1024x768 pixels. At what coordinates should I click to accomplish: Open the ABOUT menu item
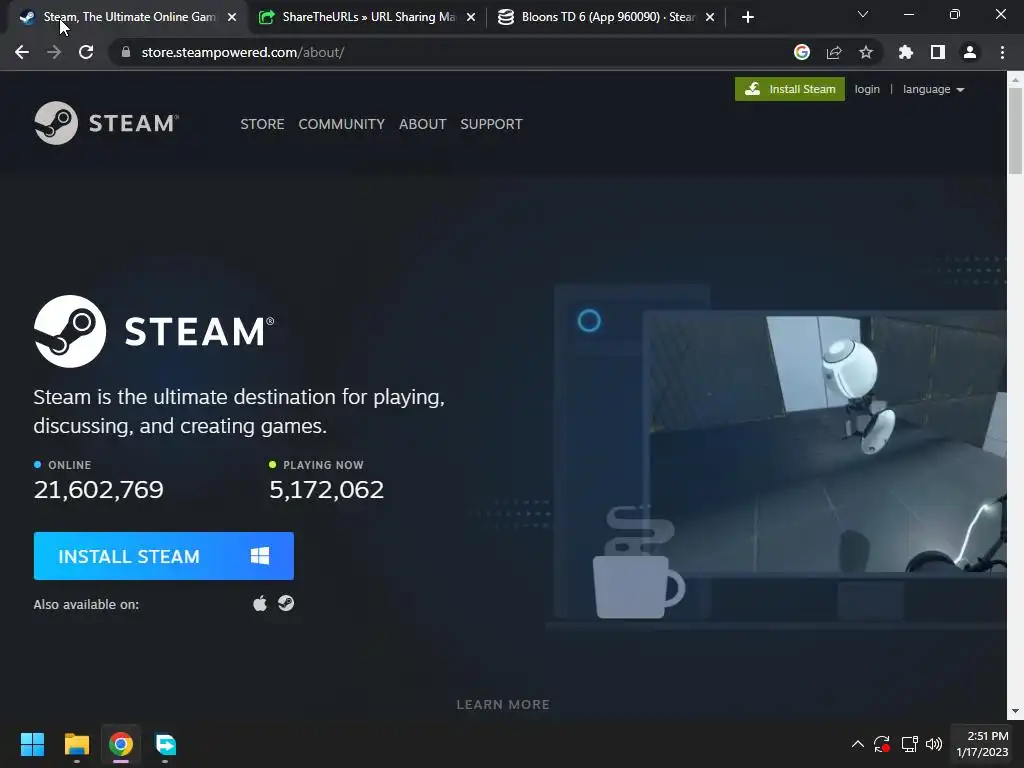click(423, 124)
